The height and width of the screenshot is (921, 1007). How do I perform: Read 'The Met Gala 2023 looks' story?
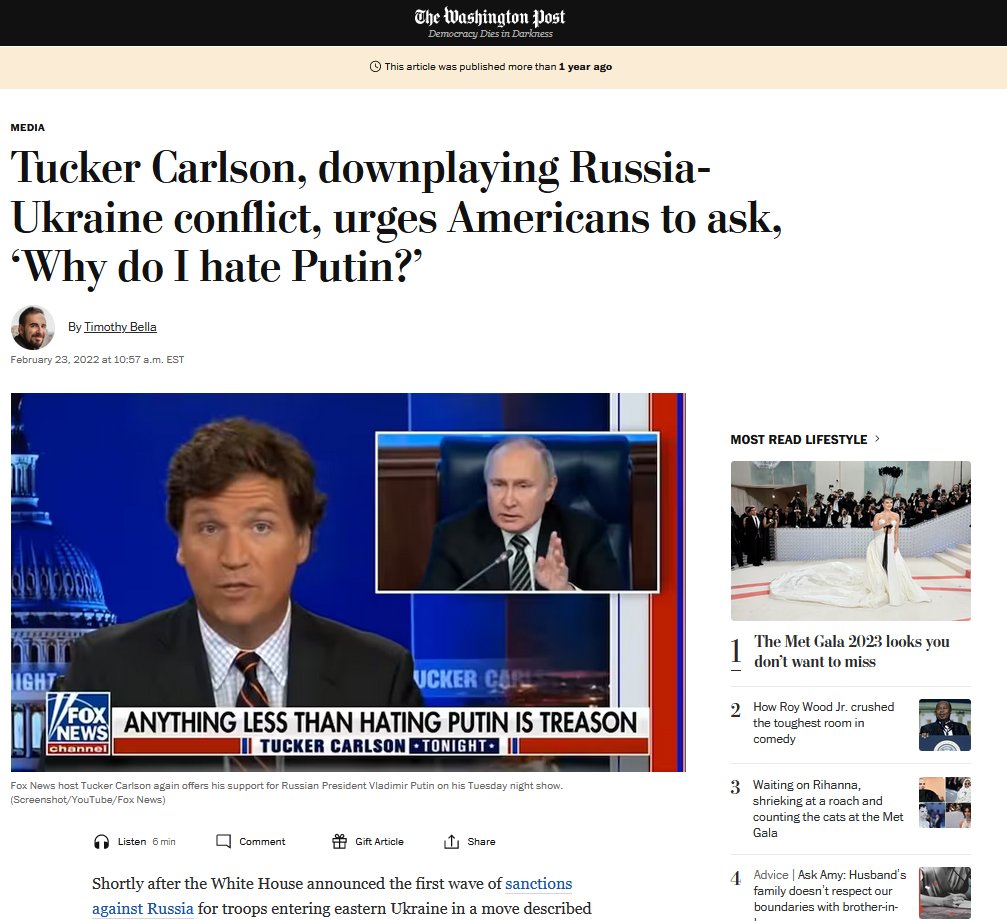(852, 651)
